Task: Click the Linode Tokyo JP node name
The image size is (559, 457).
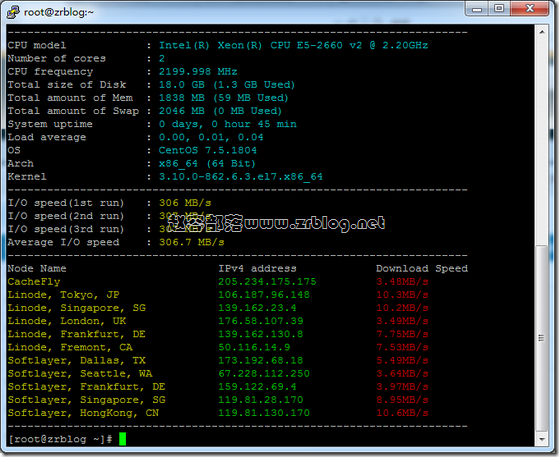Action: (63, 295)
